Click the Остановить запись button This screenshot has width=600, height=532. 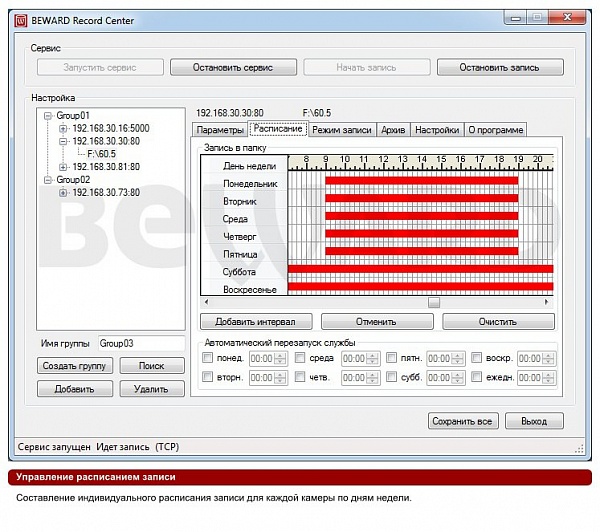(500, 67)
